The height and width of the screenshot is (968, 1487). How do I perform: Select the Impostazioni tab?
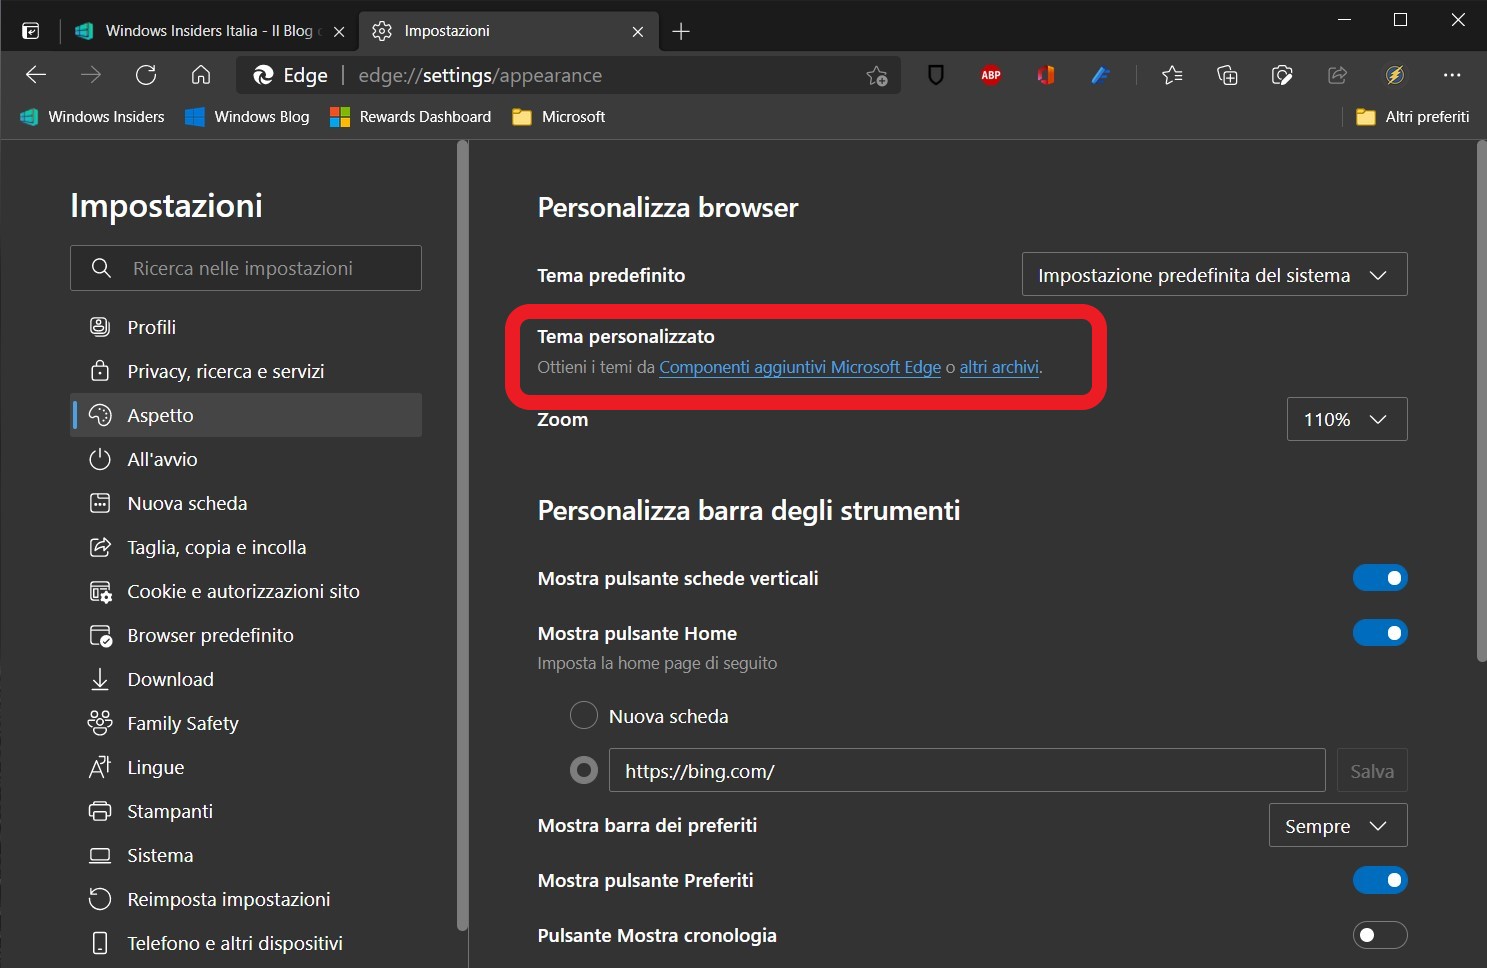coord(508,31)
